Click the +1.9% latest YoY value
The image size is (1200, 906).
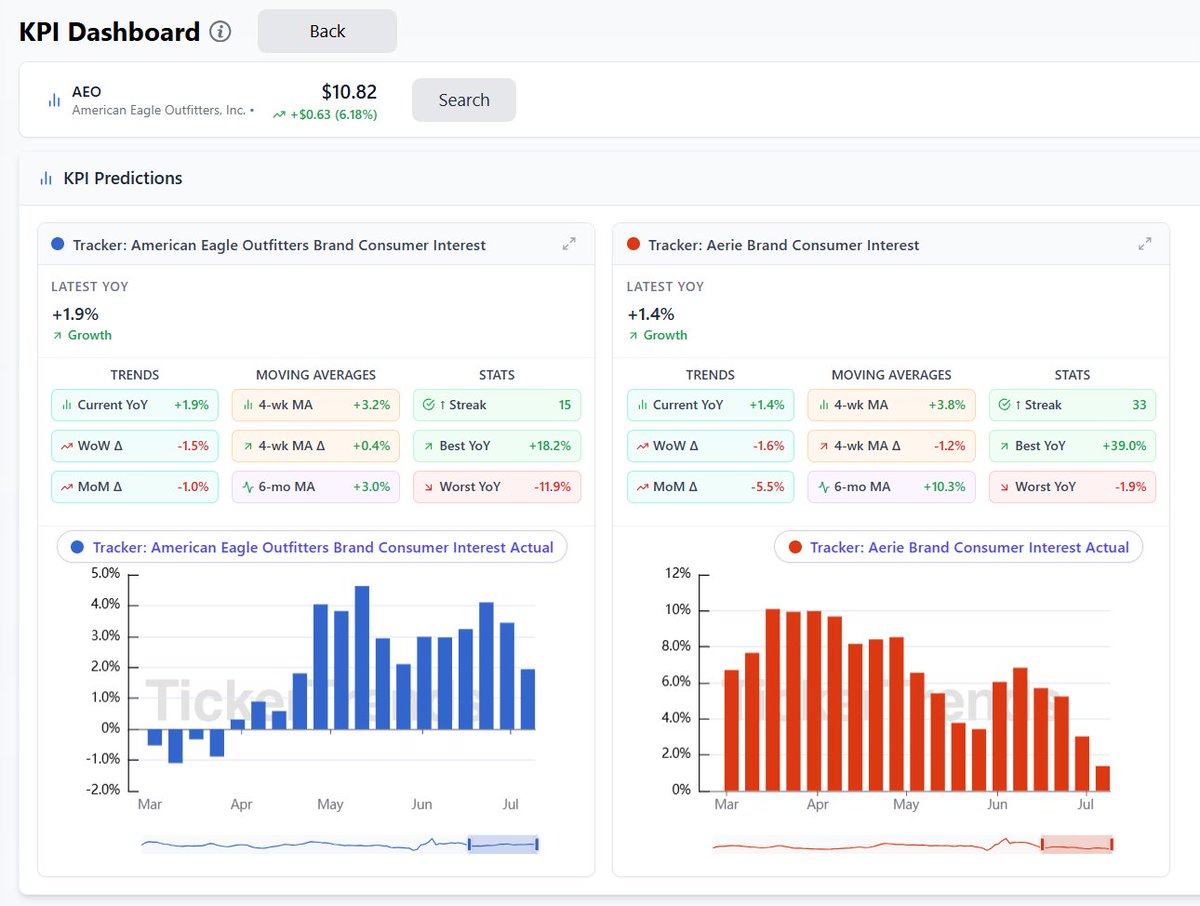(75, 314)
